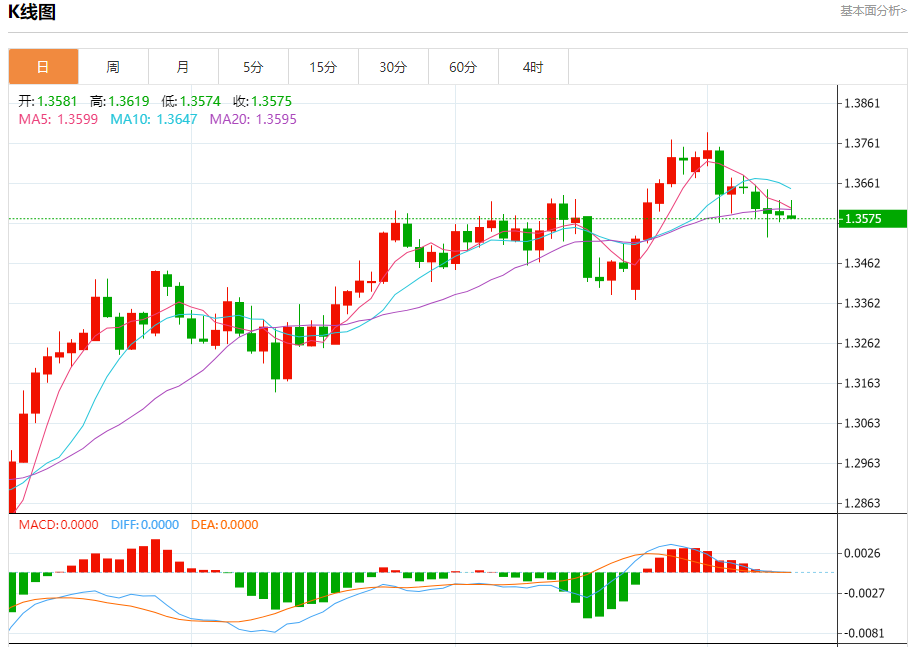Click the 收 closing price 1.3575 readout
The width and height of the screenshot is (911, 647).
point(263,102)
